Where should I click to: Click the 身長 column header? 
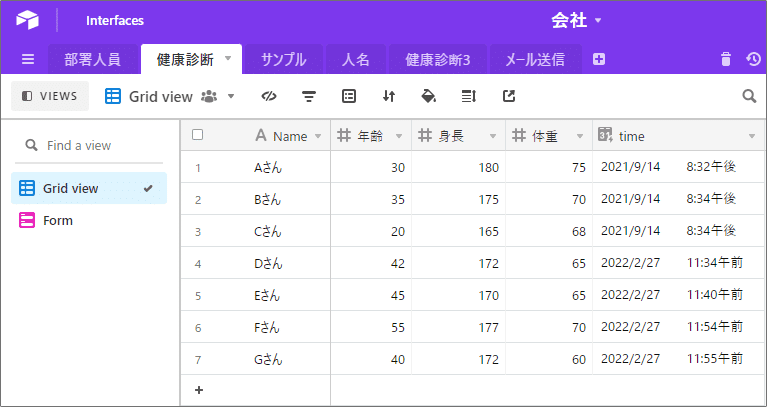[458, 136]
